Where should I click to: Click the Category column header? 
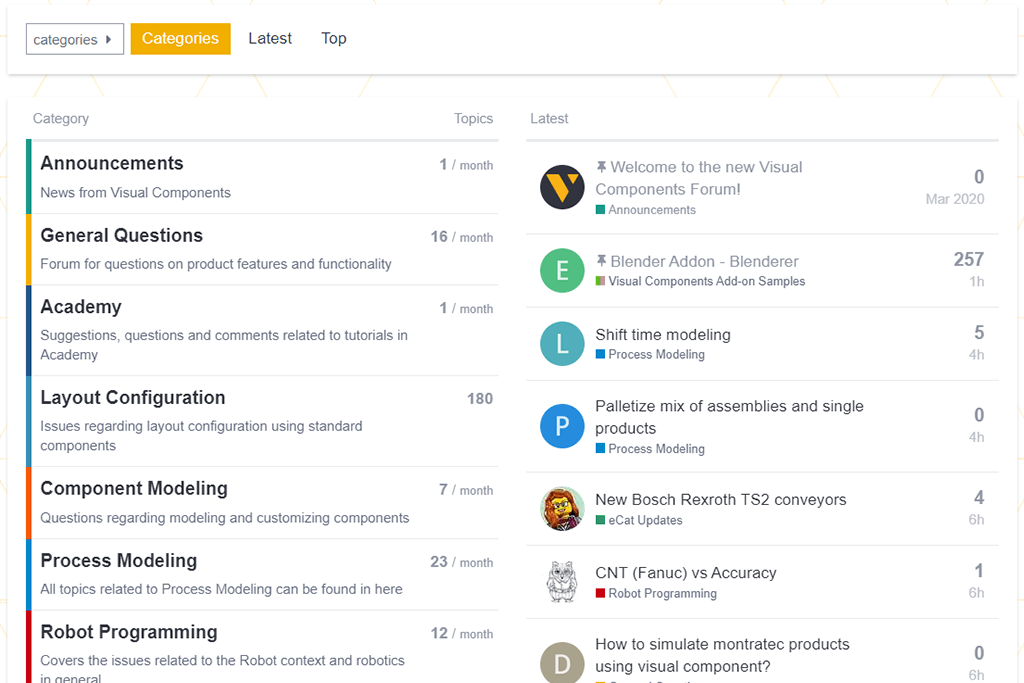(x=61, y=118)
